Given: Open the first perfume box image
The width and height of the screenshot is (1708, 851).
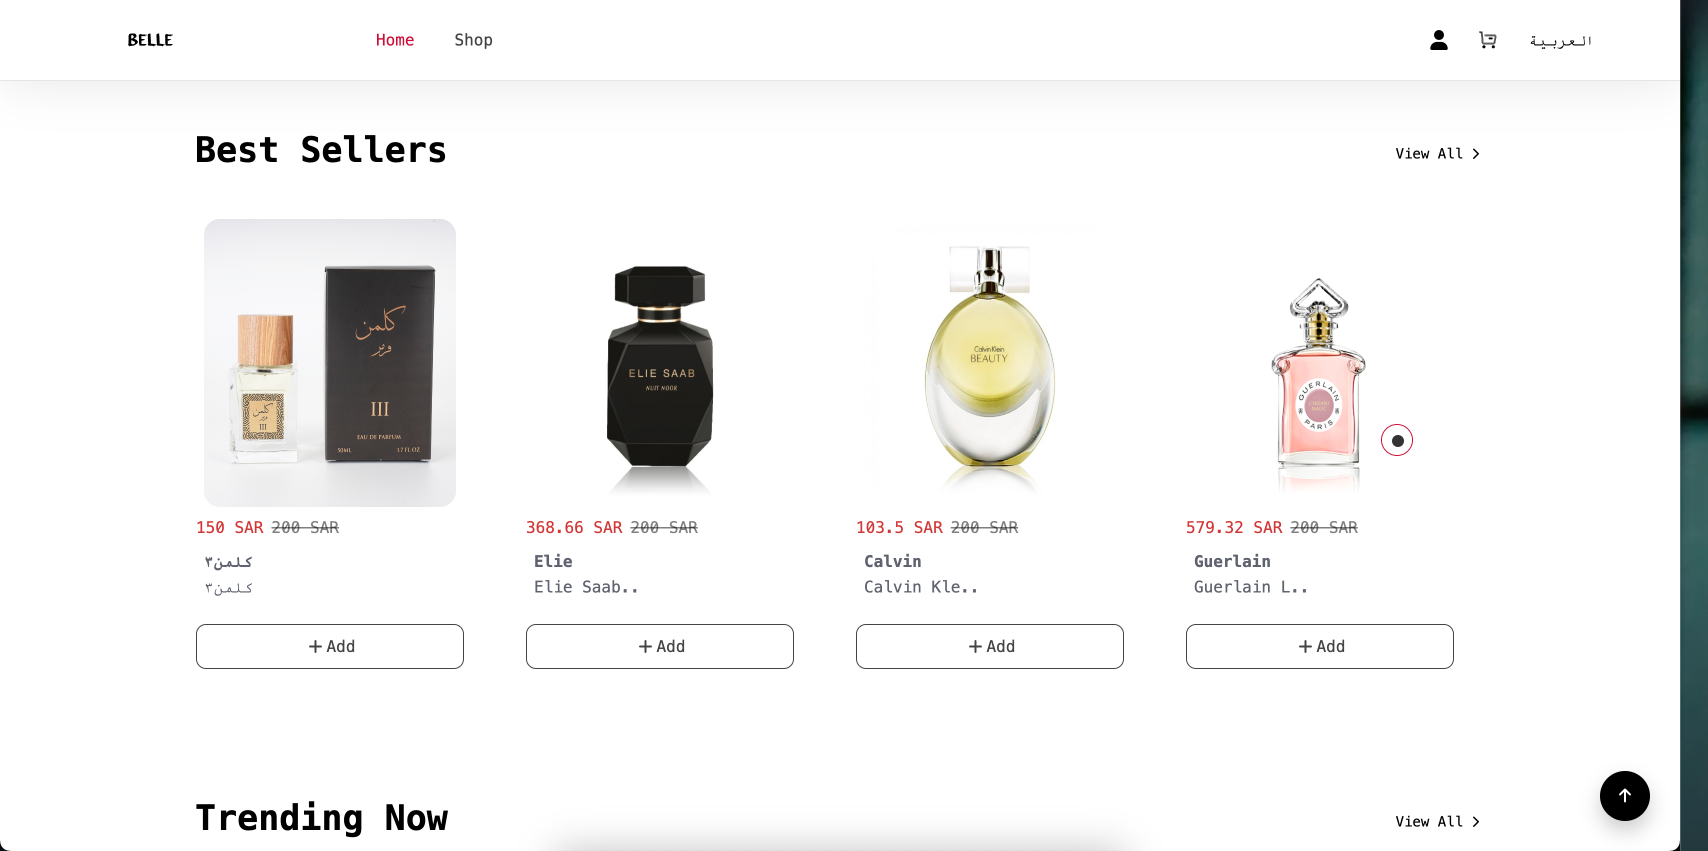Looking at the screenshot, I should pos(330,363).
